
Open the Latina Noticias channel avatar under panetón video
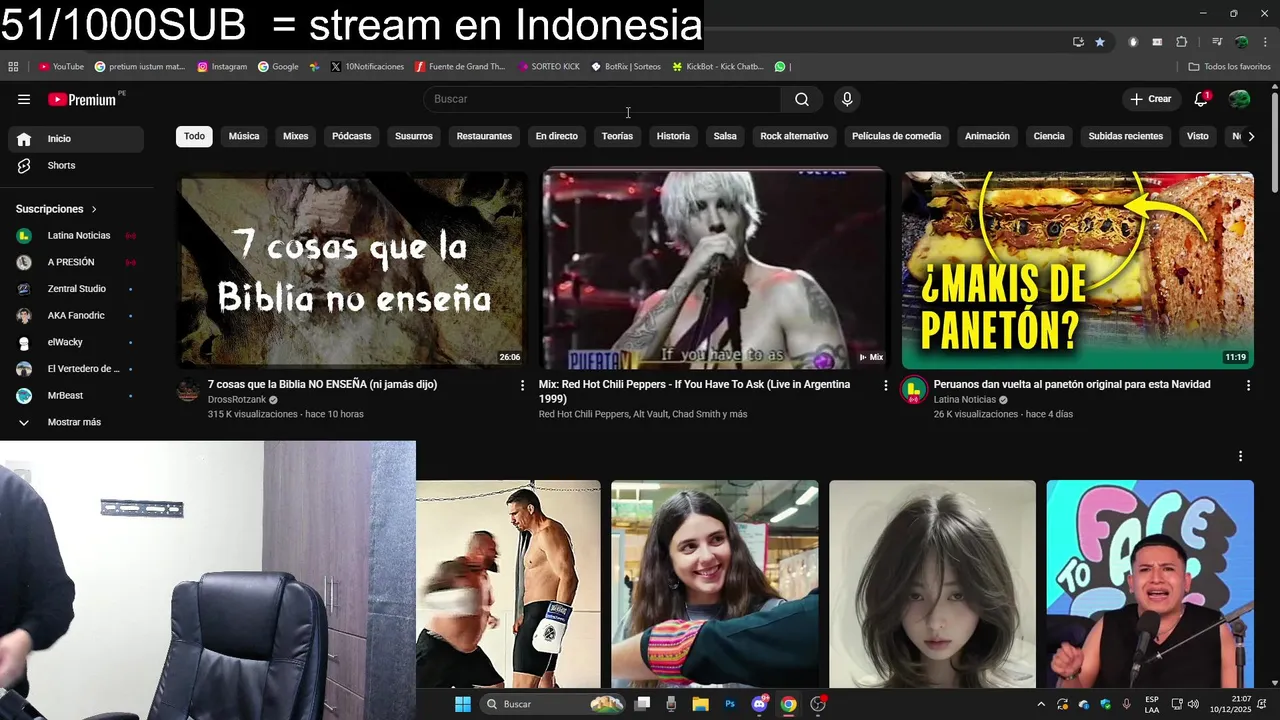(x=914, y=390)
